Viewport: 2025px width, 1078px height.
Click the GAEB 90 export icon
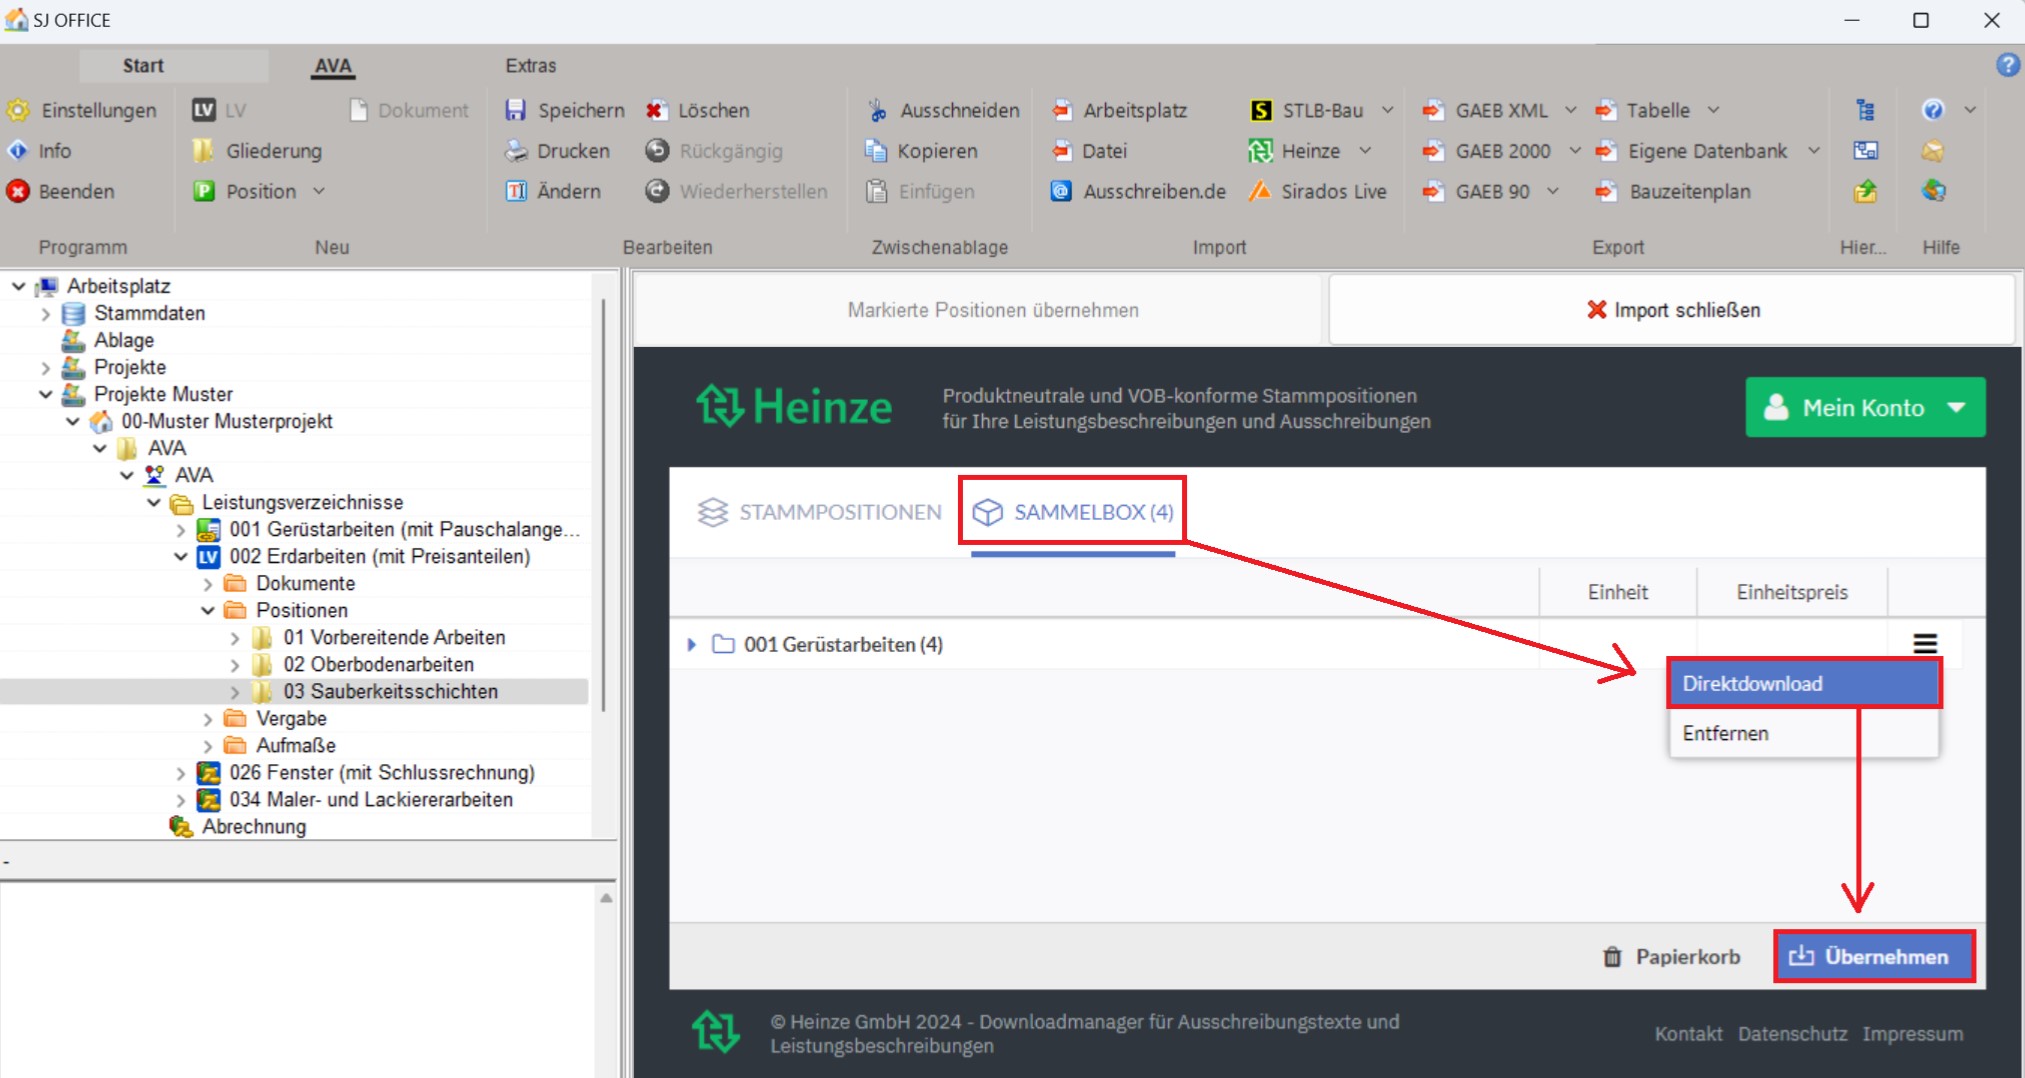1433,191
